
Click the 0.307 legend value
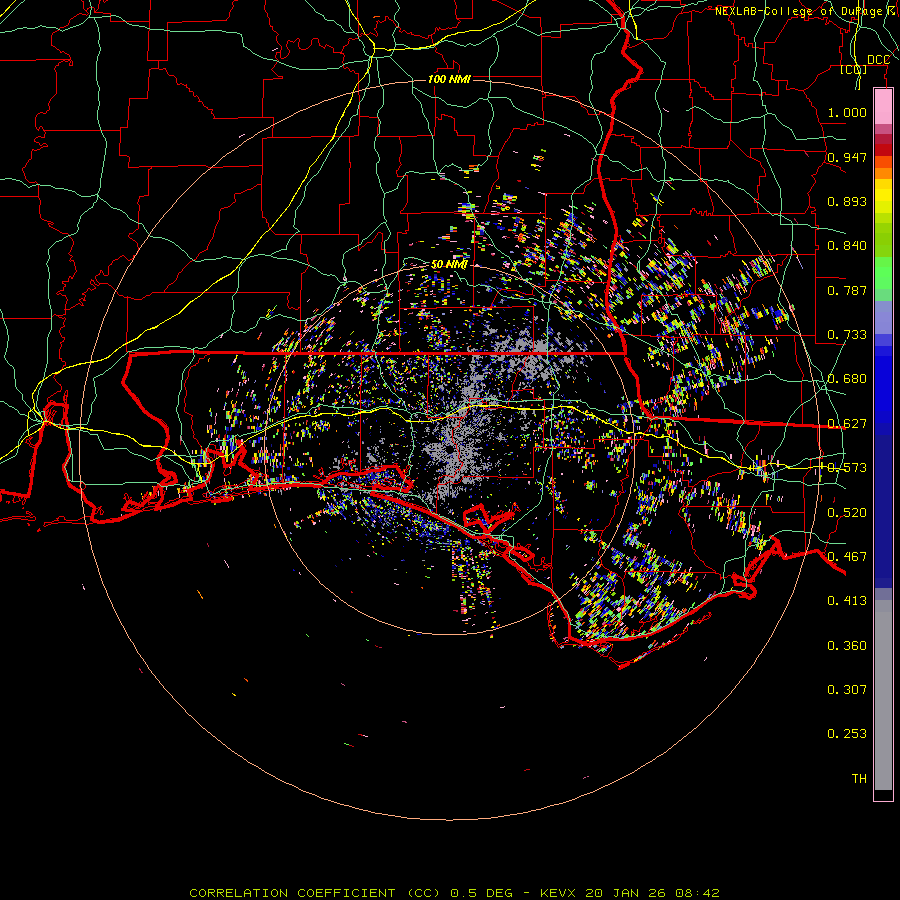tap(847, 690)
